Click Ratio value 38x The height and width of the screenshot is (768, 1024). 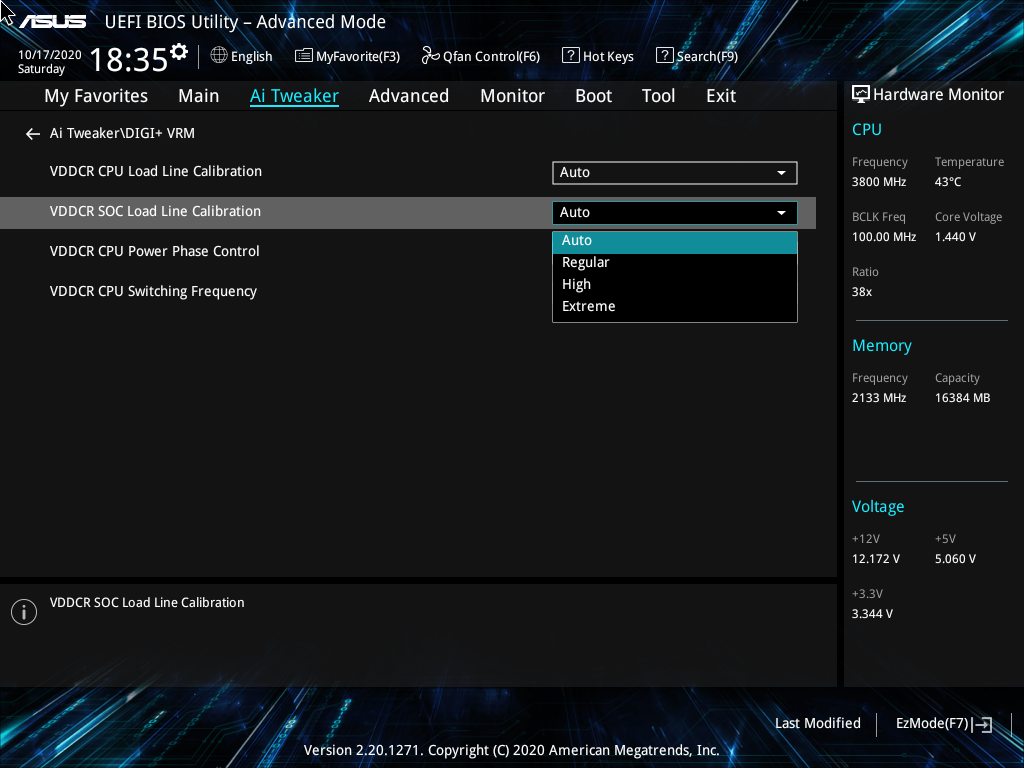coord(861,292)
